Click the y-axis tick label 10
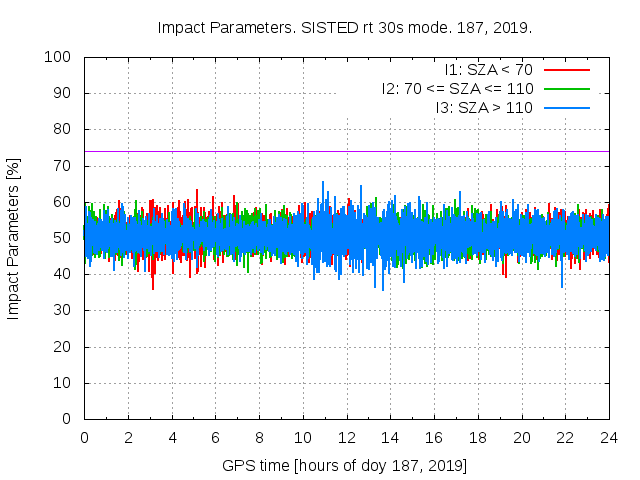This screenshot has width=640, height=480. coord(60,383)
